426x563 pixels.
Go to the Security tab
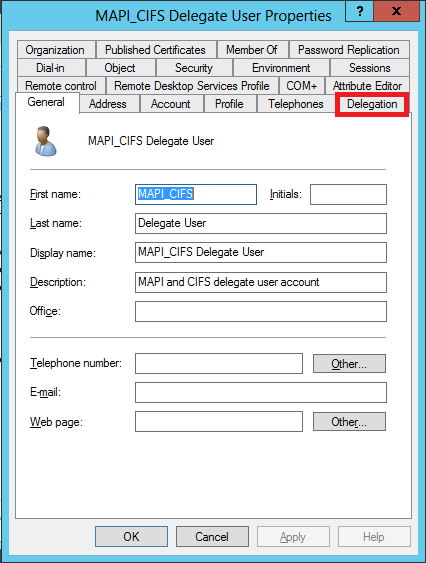(x=194, y=68)
